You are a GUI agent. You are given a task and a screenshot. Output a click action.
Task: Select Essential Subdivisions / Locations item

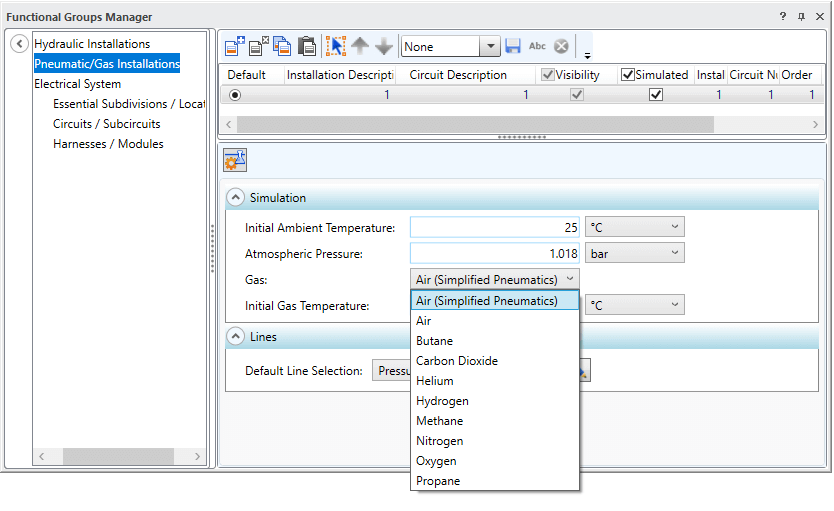(x=129, y=104)
